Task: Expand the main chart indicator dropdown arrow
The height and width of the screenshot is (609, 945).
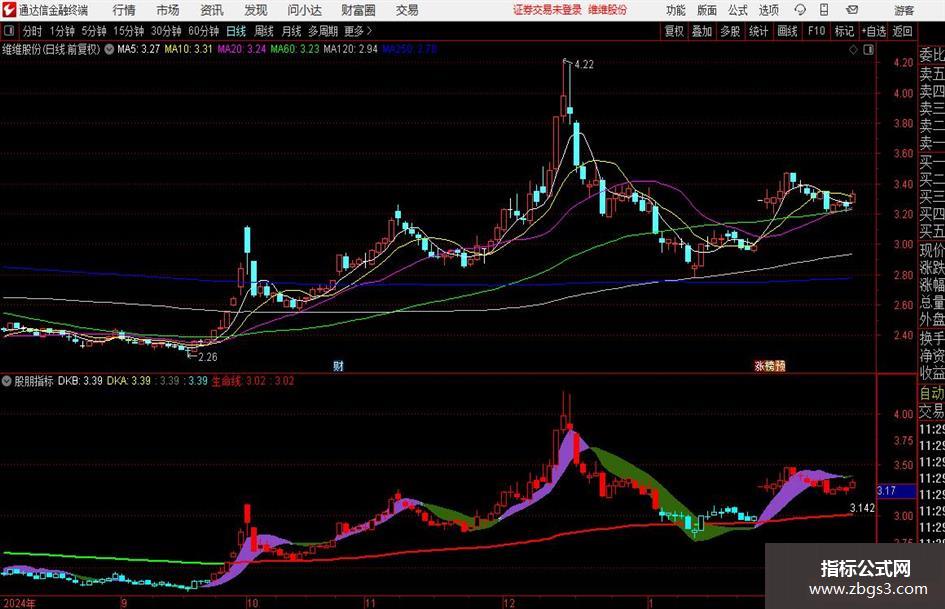Action: click(x=109, y=49)
